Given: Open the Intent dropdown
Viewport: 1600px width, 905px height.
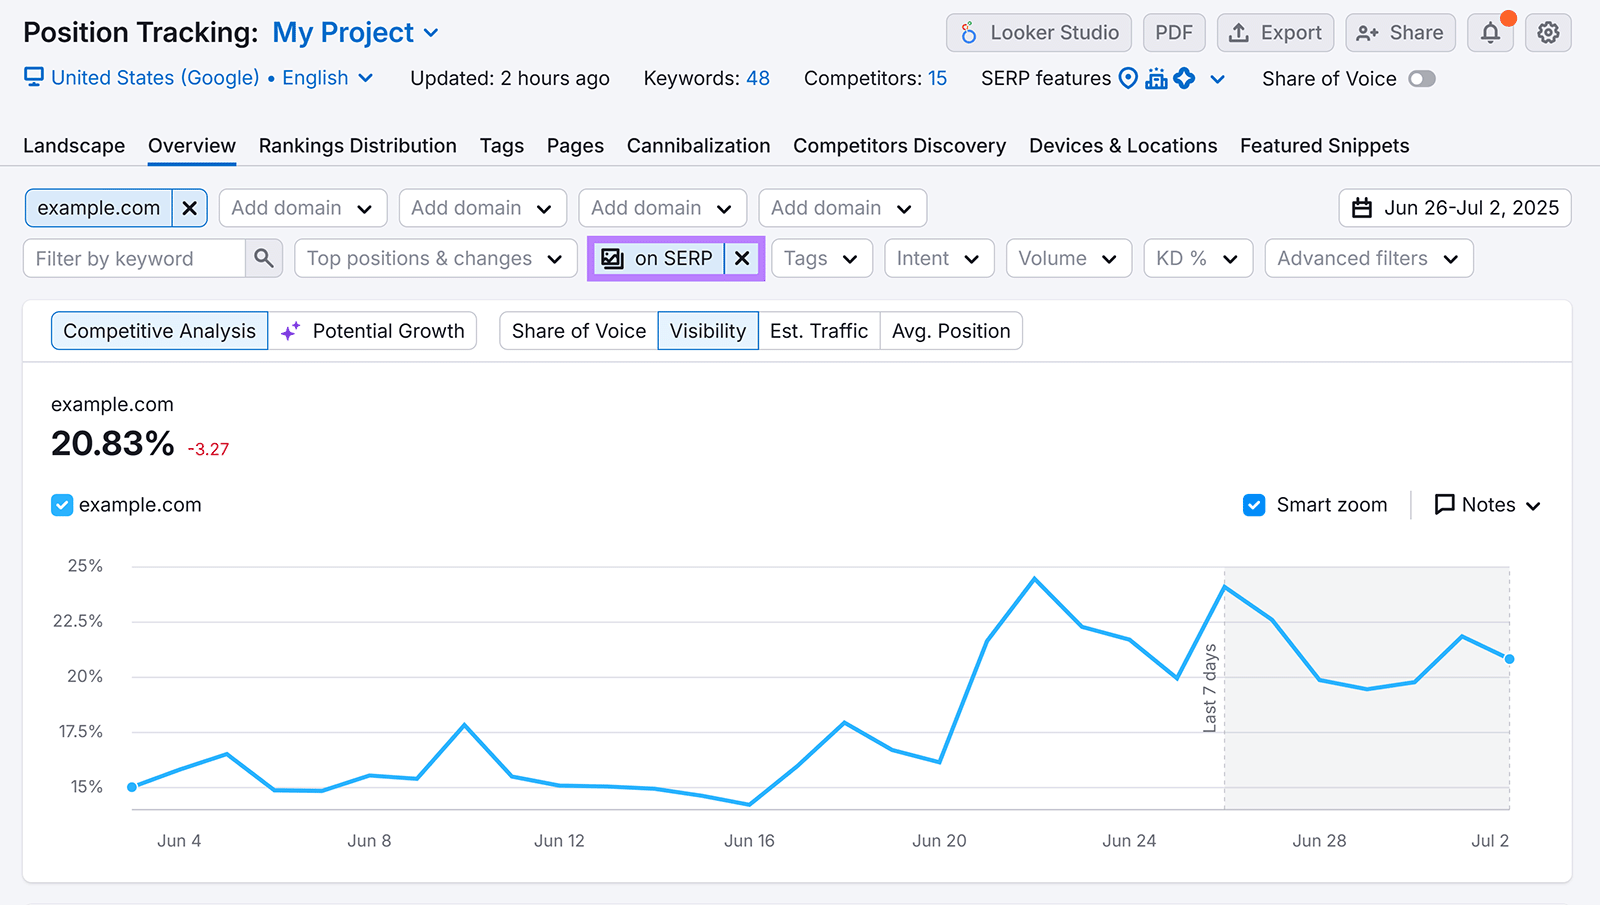Looking at the screenshot, I should tap(938, 258).
